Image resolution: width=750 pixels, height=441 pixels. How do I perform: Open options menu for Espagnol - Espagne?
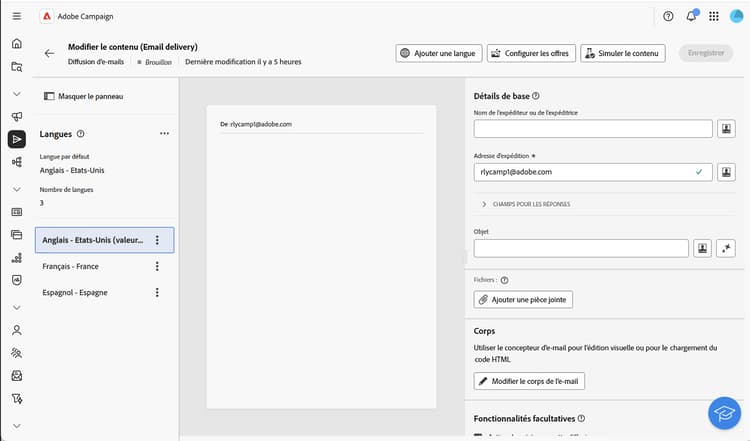point(157,292)
